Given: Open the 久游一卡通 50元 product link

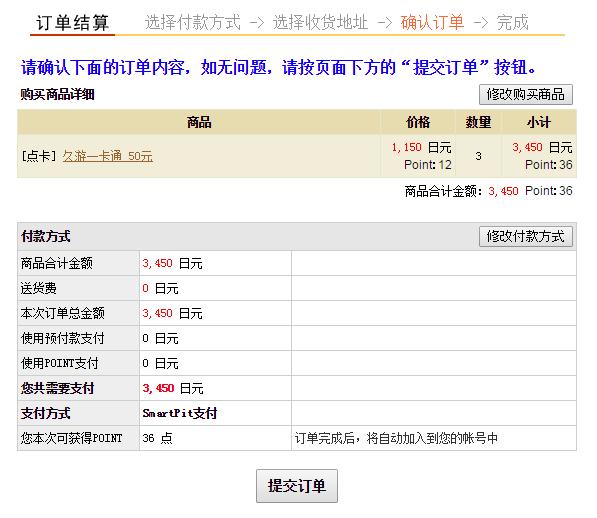Looking at the screenshot, I should point(108,156).
